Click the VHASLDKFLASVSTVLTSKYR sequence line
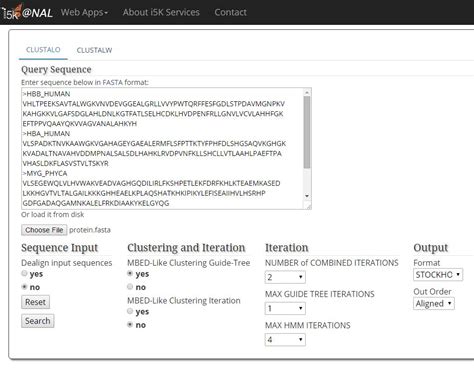 pyautogui.click(x=65, y=164)
